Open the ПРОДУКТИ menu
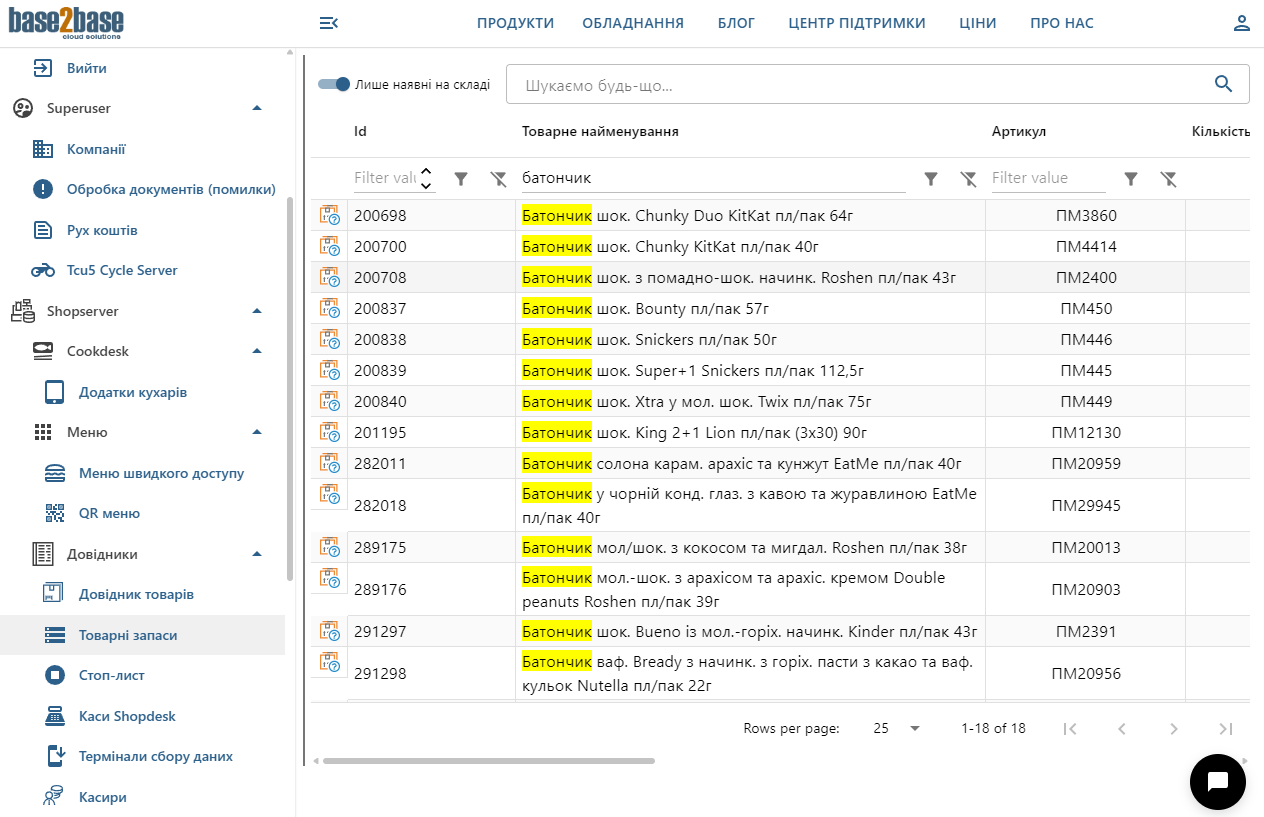This screenshot has width=1264, height=817. [x=515, y=23]
